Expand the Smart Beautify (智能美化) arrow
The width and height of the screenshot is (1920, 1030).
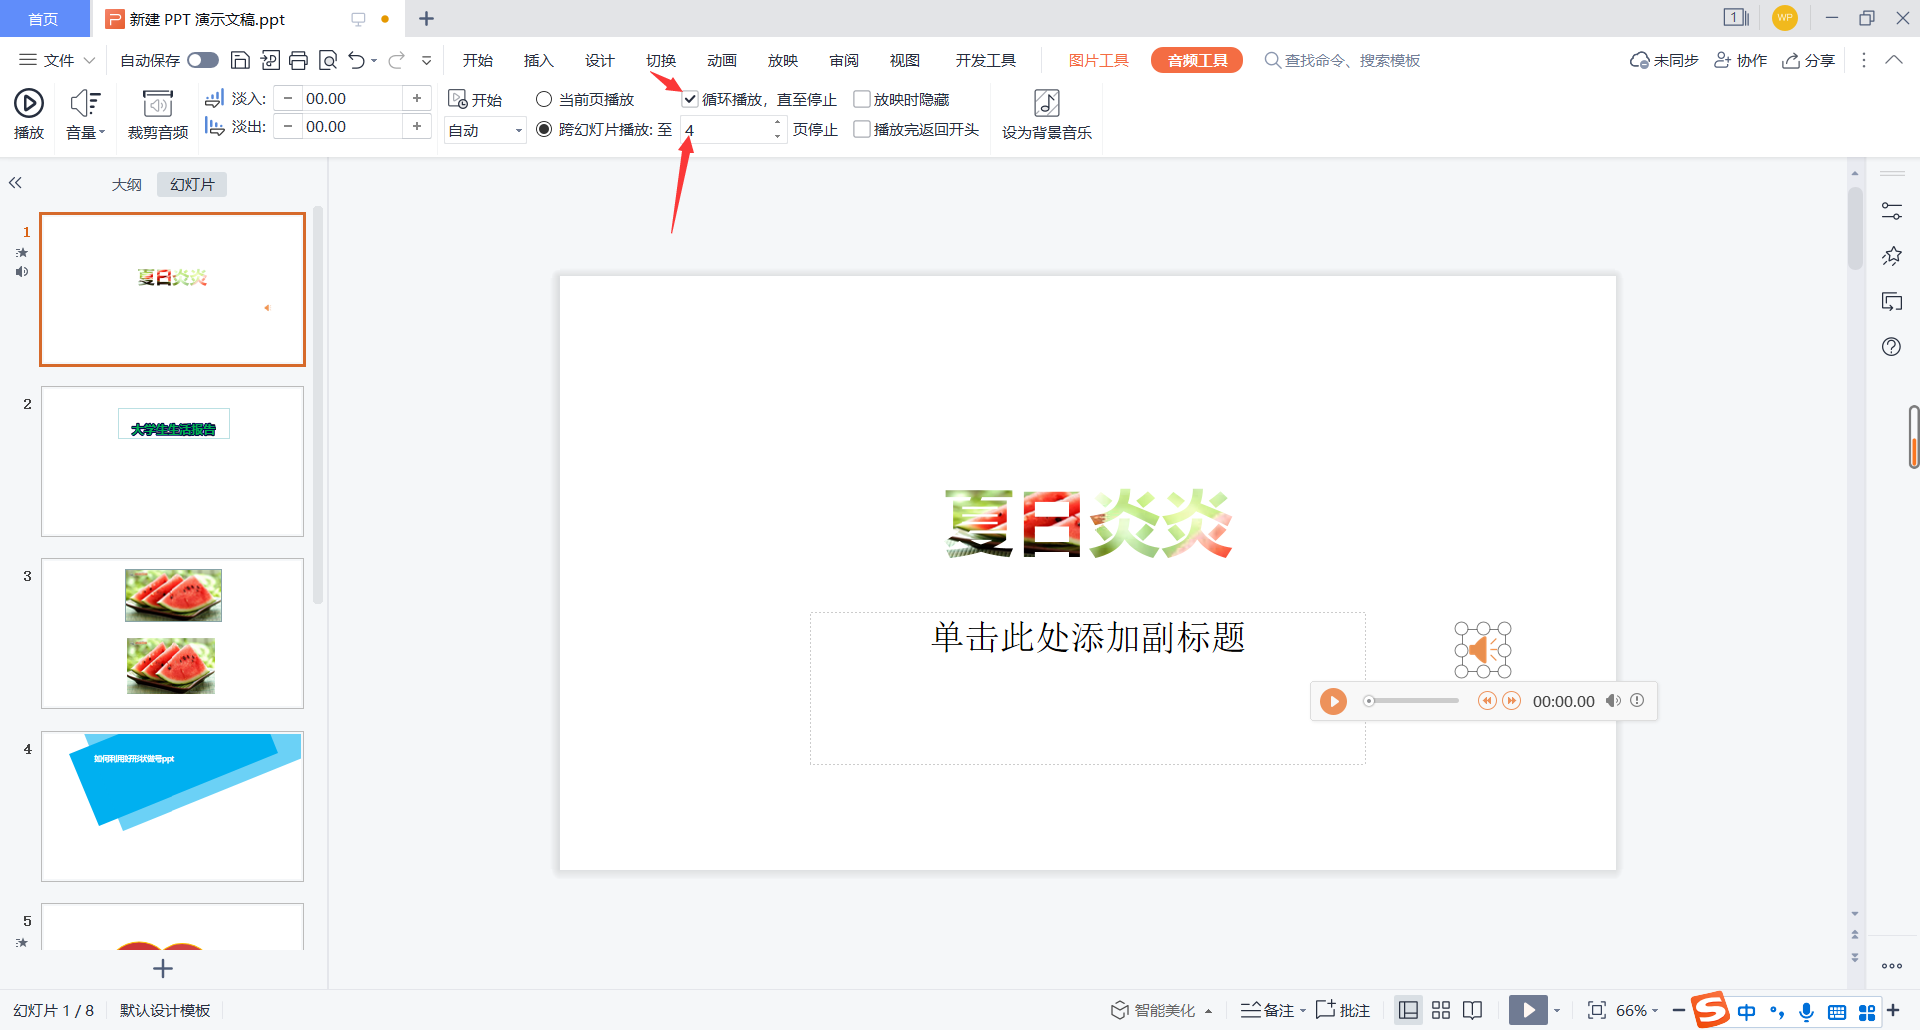coord(1208,1011)
